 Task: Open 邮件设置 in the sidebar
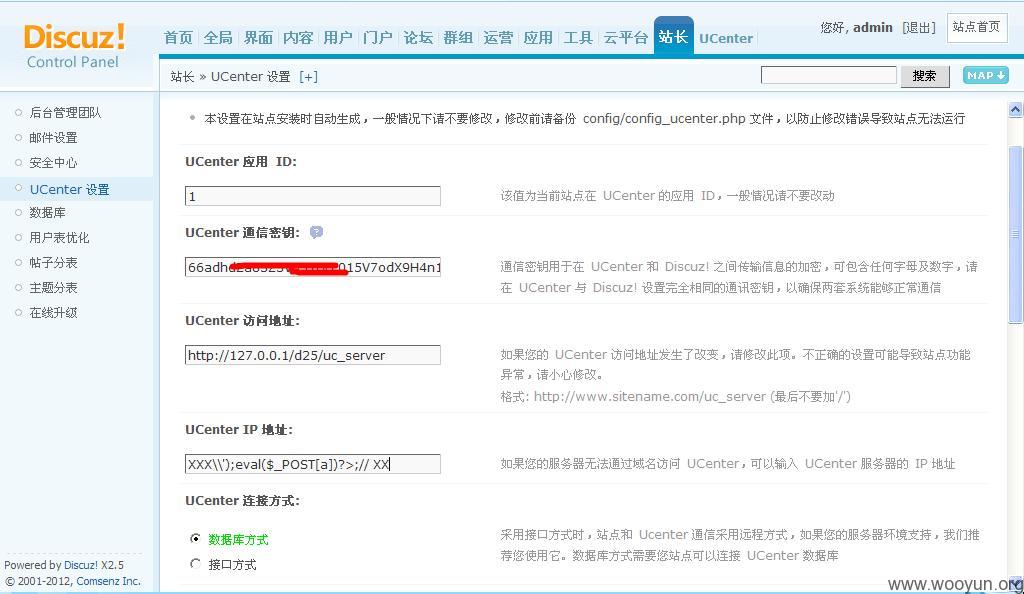pyautogui.click(x=54, y=138)
